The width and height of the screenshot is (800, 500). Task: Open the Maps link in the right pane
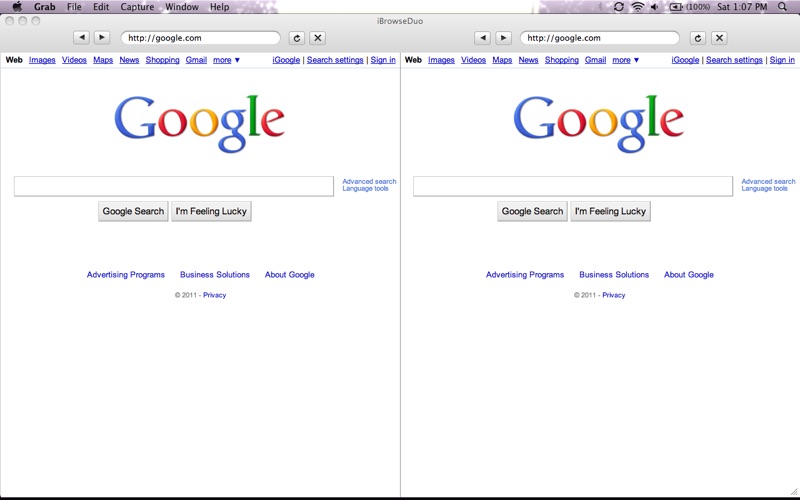pos(502,60)
